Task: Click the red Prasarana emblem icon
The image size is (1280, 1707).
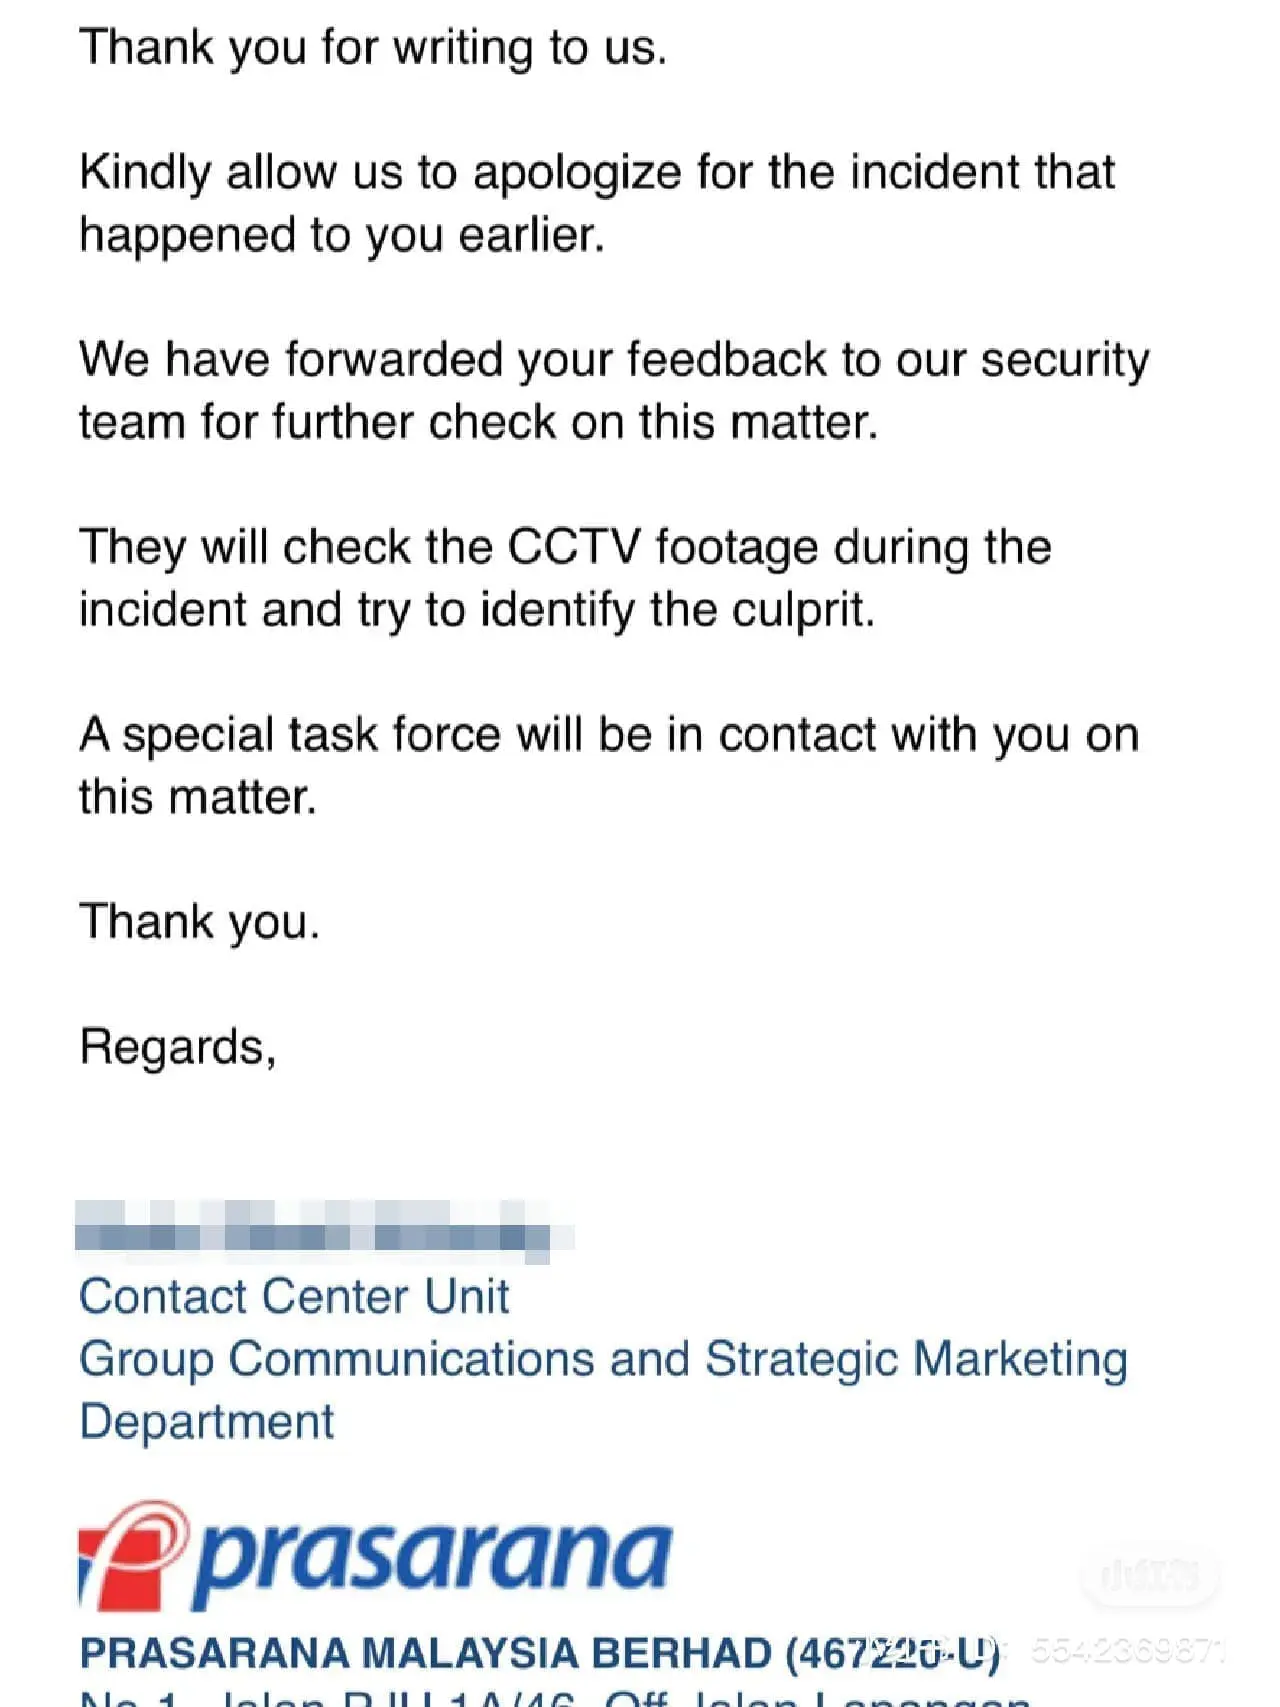Action: click(x=133, y=1555)
